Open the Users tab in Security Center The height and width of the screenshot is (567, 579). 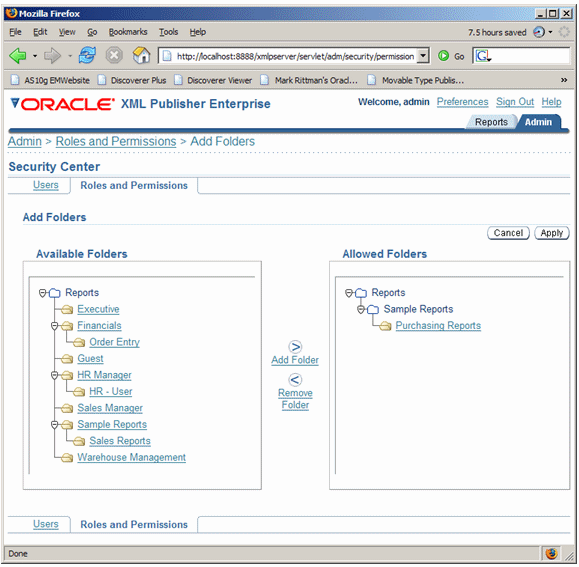click(46, 185)
